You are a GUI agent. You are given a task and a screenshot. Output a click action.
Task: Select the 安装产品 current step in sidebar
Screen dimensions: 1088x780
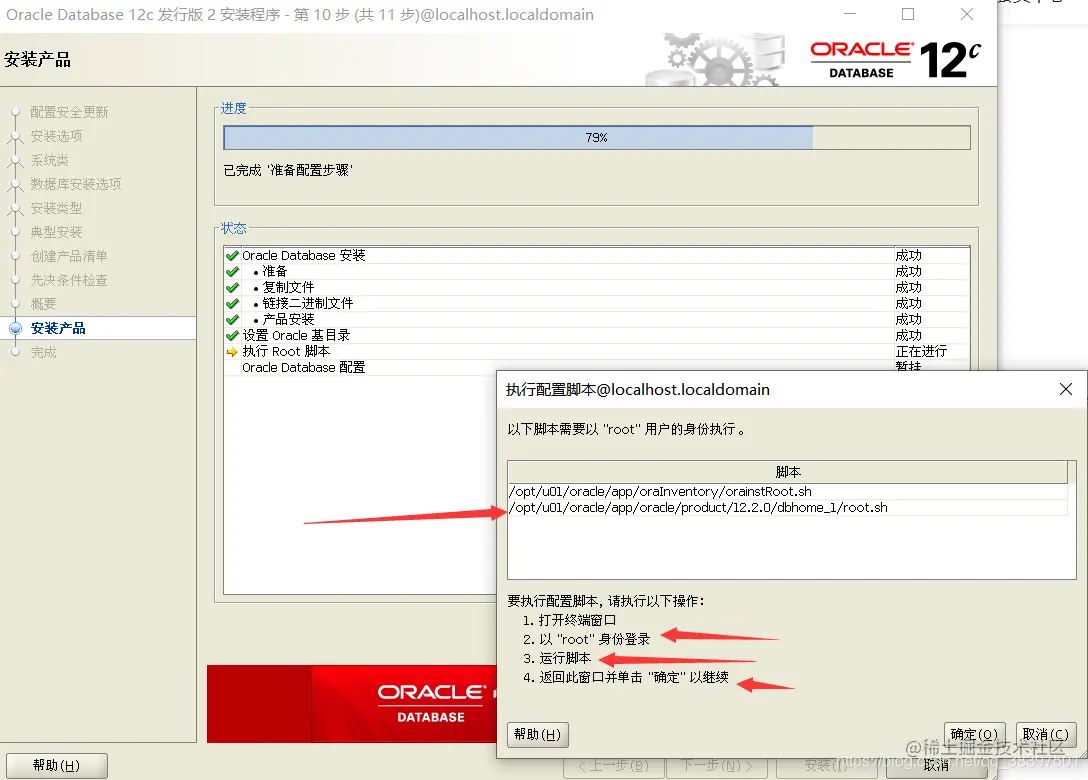58,328
